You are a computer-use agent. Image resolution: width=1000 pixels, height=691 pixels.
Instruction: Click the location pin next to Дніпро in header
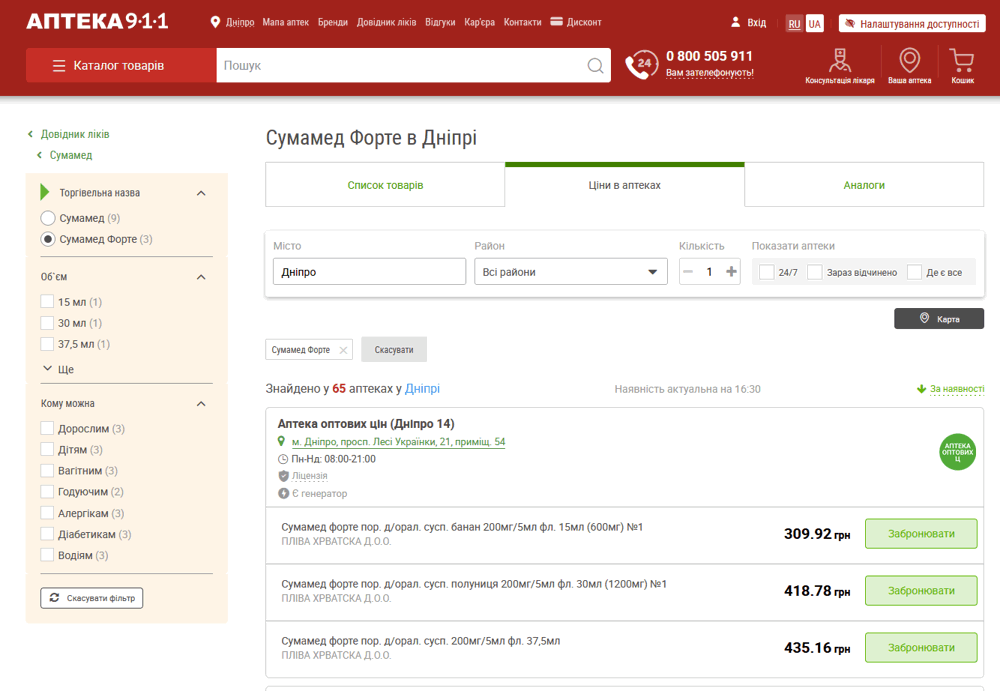[215, 22]
